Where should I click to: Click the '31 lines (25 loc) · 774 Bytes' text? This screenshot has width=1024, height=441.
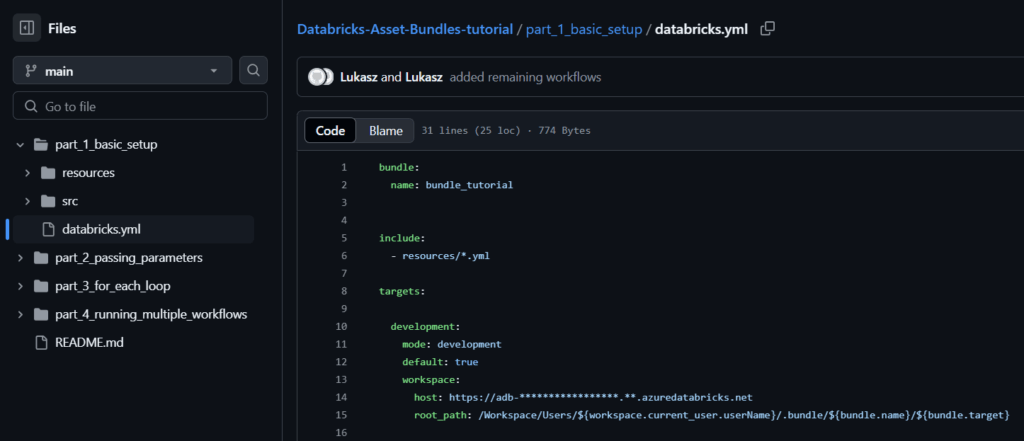pos(506,131)
